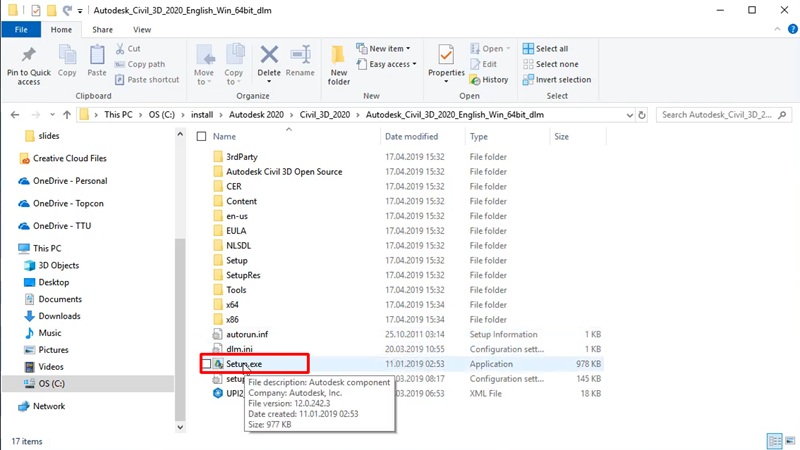Refresh the current folder view
The image size is (800, 450).
pos(642,115)
